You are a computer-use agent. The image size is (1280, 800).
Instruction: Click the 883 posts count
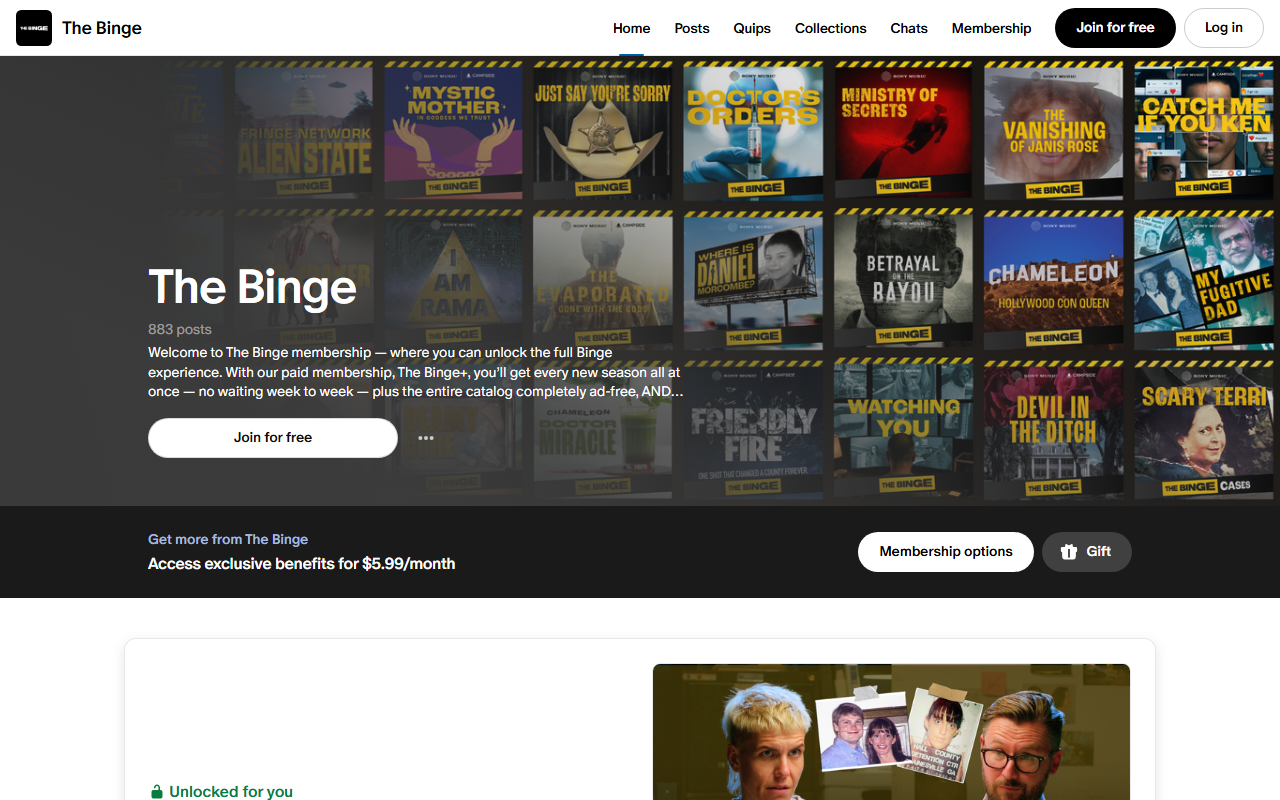(180, 329)
